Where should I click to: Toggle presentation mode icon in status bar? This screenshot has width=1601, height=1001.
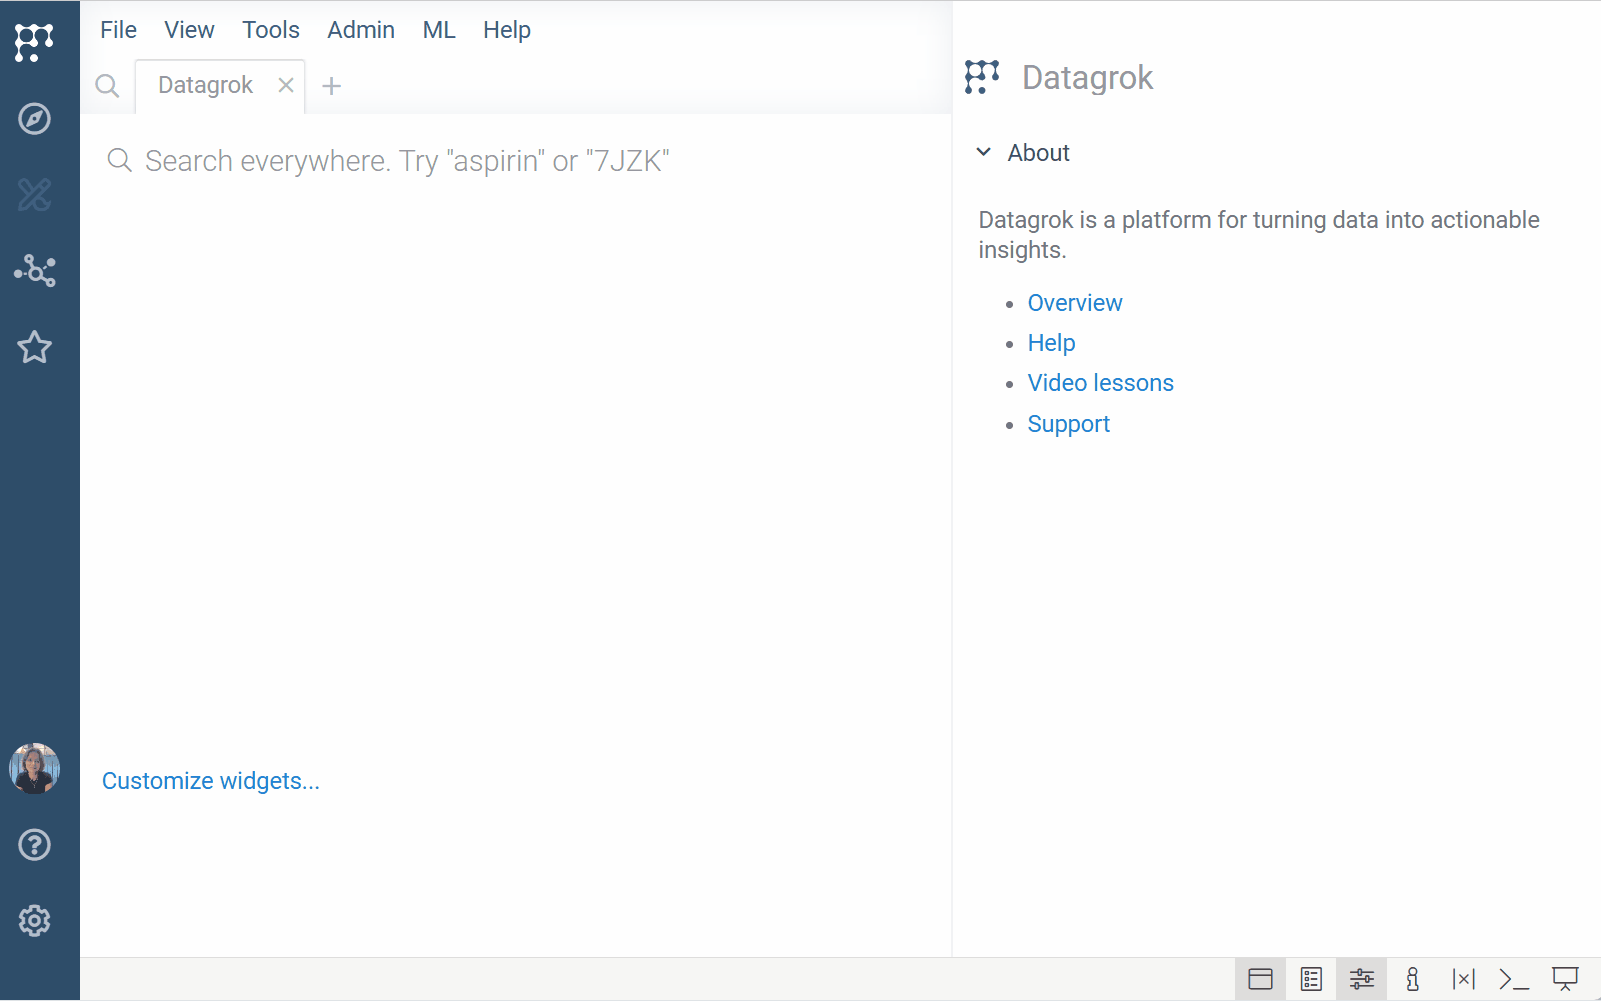1565,979
